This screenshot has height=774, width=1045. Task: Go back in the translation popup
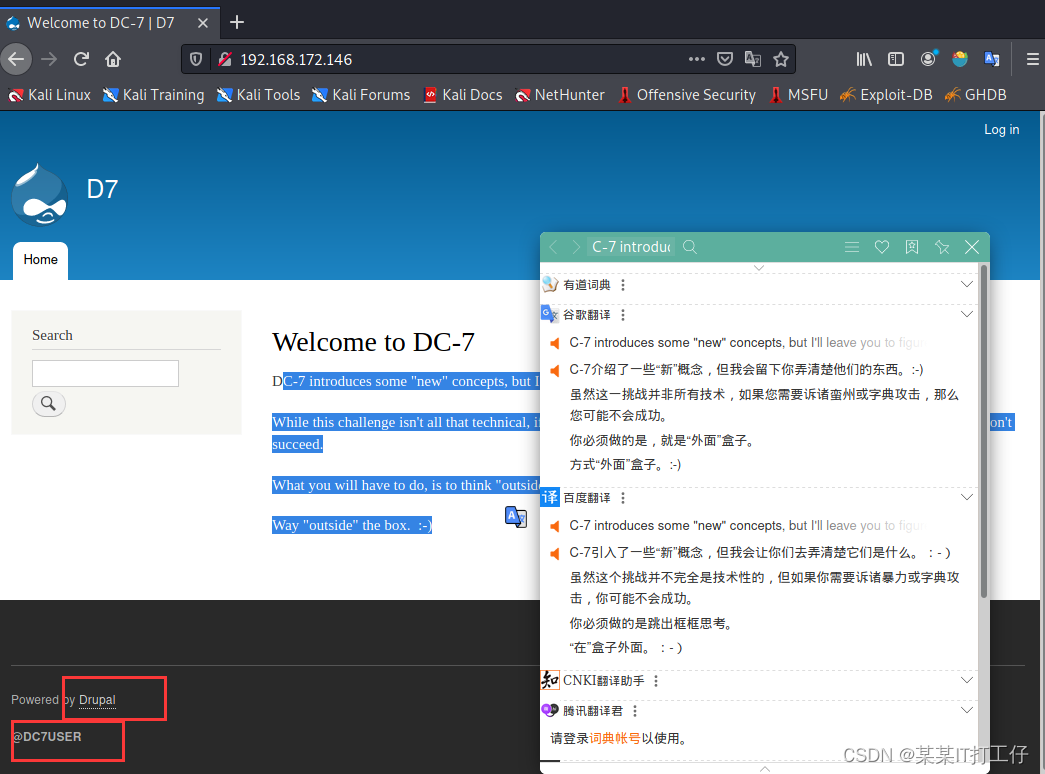553,247
